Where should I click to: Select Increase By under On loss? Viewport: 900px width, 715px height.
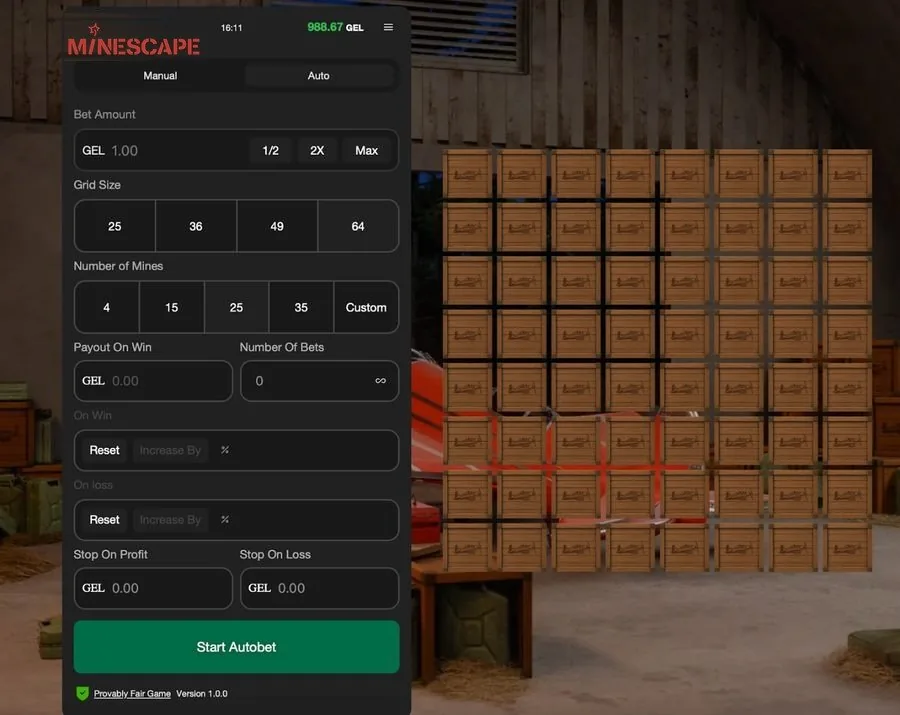coord(170,520)
